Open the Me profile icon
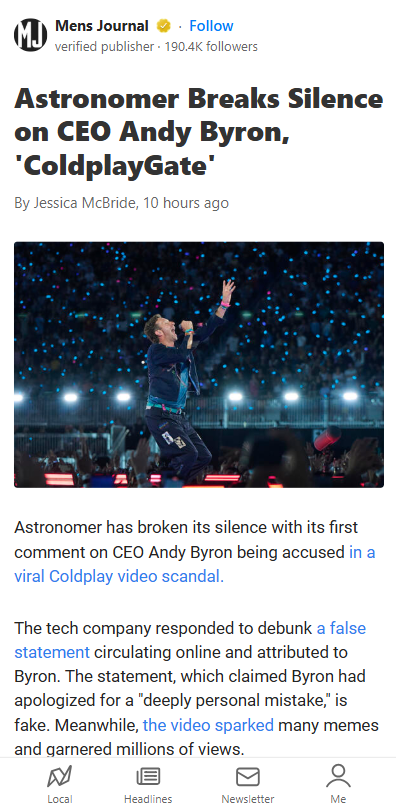396x809 pixels. pos(338,776)
